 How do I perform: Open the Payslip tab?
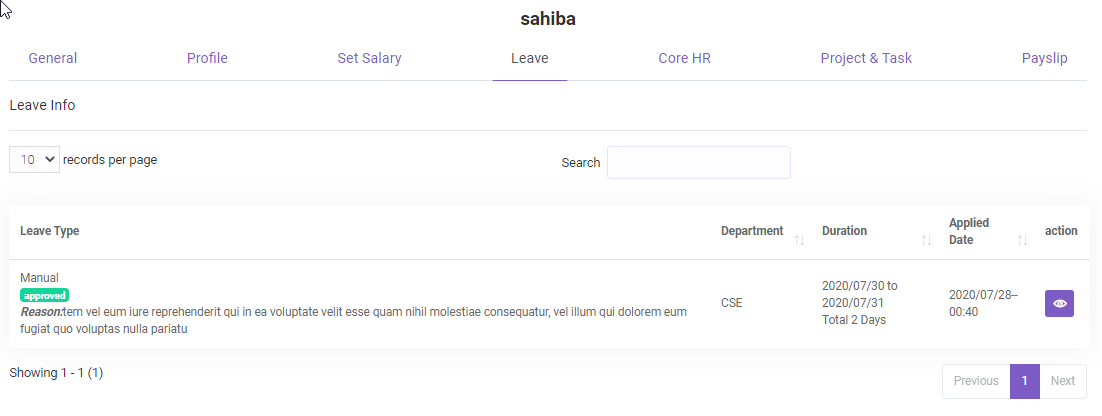point(1044,58)
